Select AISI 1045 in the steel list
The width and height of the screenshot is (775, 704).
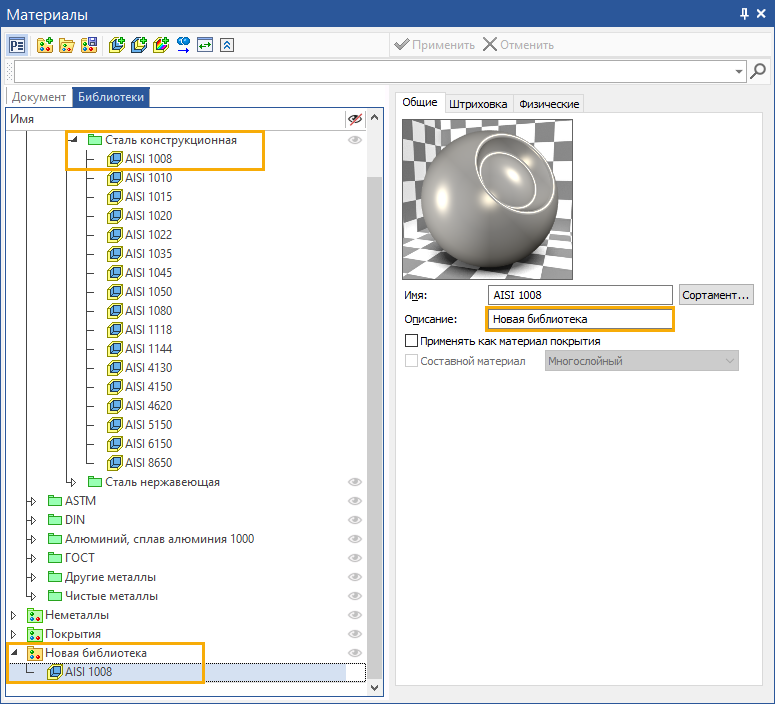148,273
